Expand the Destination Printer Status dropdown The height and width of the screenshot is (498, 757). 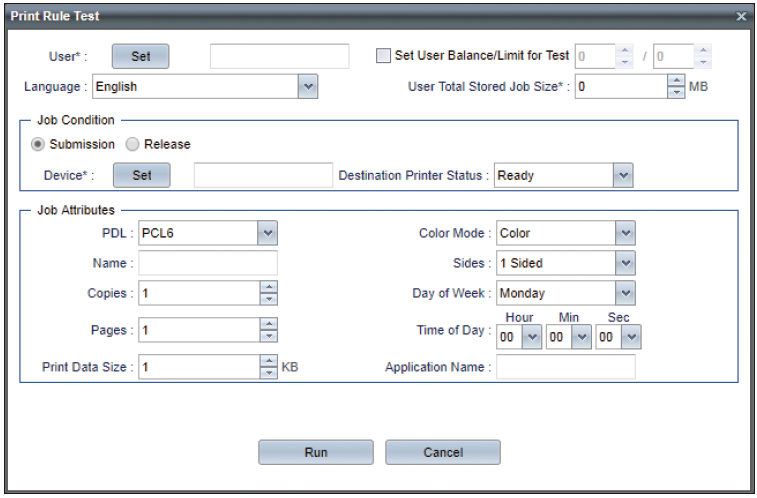coord(624,175)
